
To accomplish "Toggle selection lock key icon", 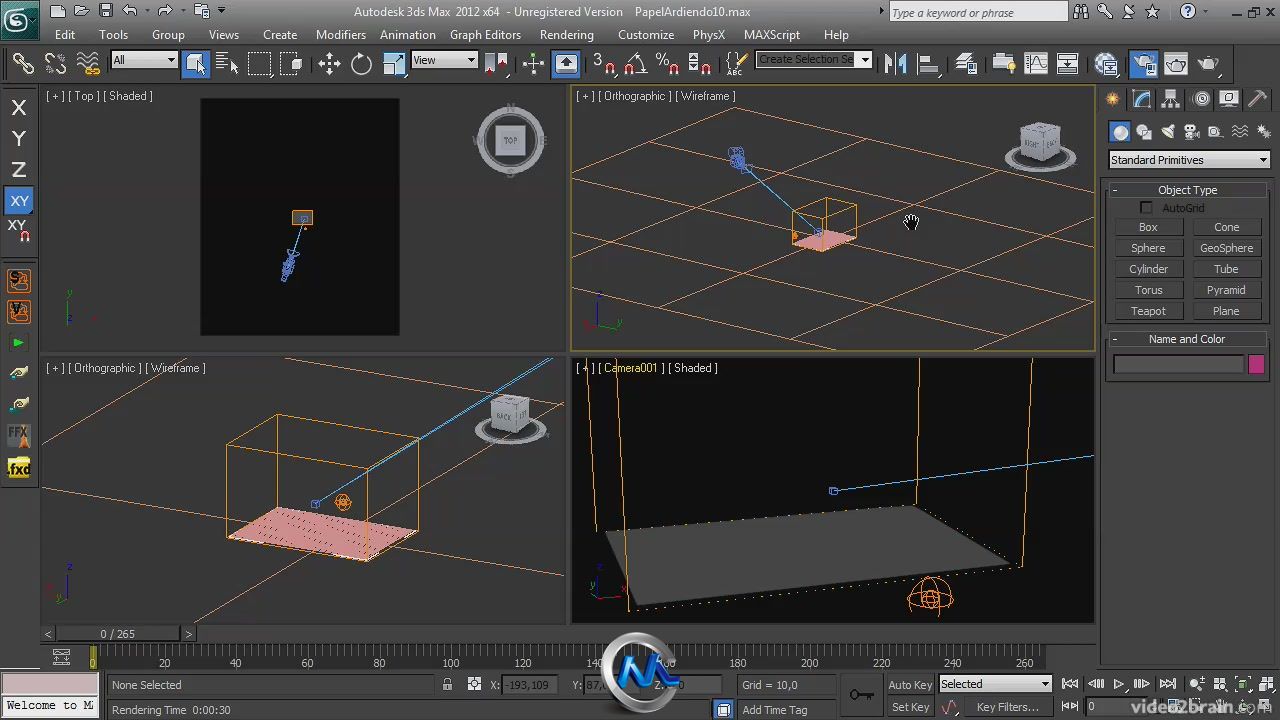I will (x=447, y=685).
